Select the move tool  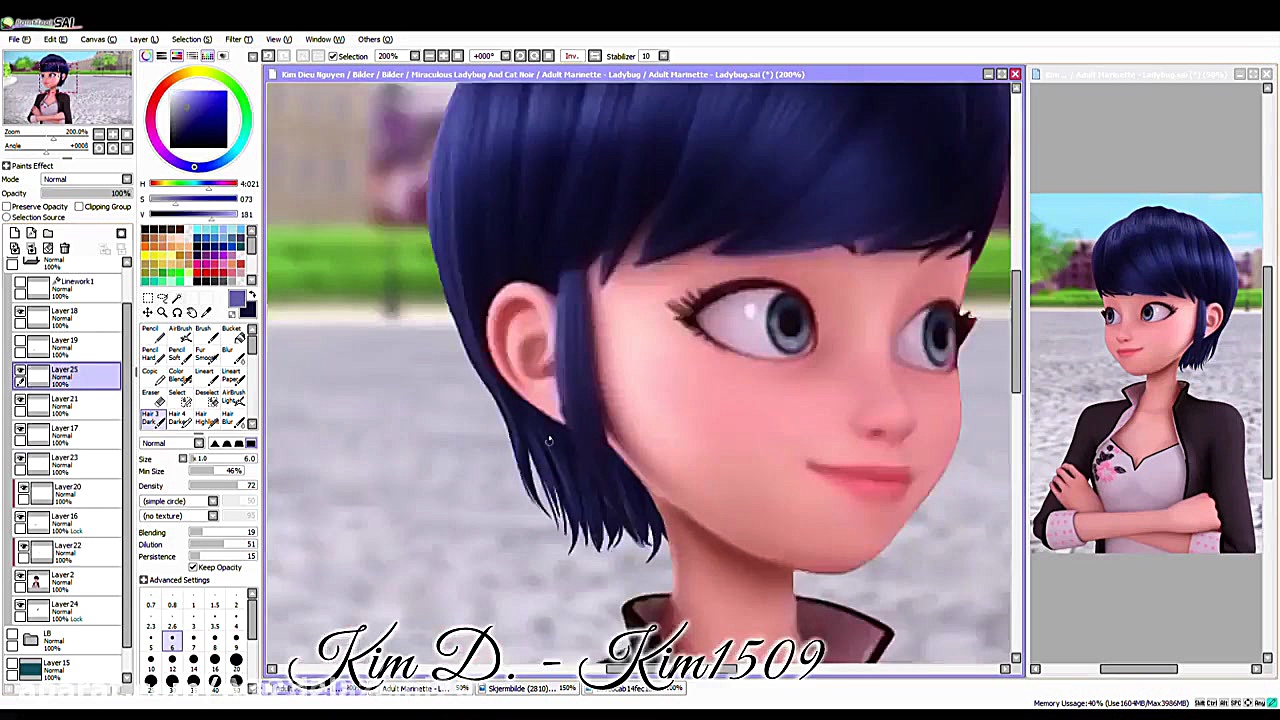pyautogui.click(x=148, y=313)
